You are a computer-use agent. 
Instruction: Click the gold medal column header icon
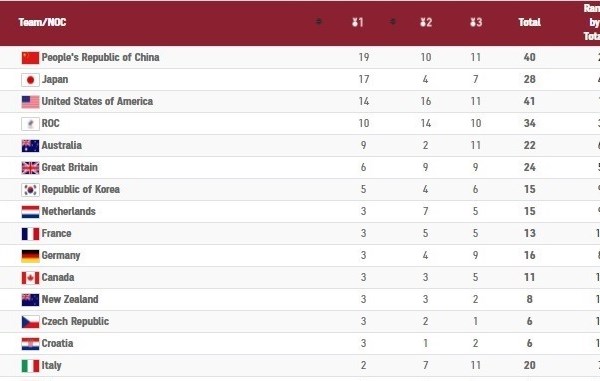pos(357,22)
